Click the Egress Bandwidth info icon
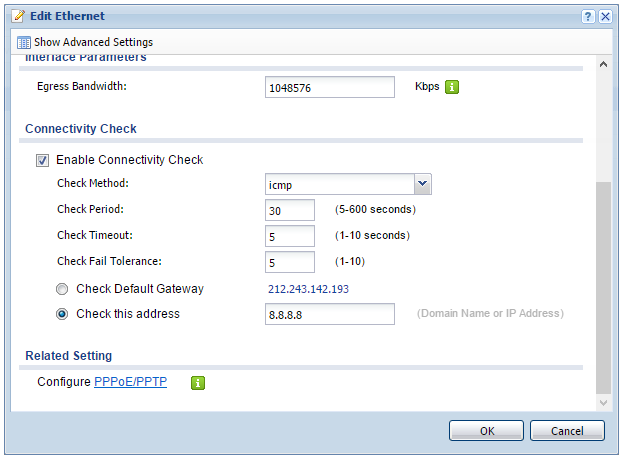Image resolution: width=625 pixels, height=460 pixels. tap(452, 87)
